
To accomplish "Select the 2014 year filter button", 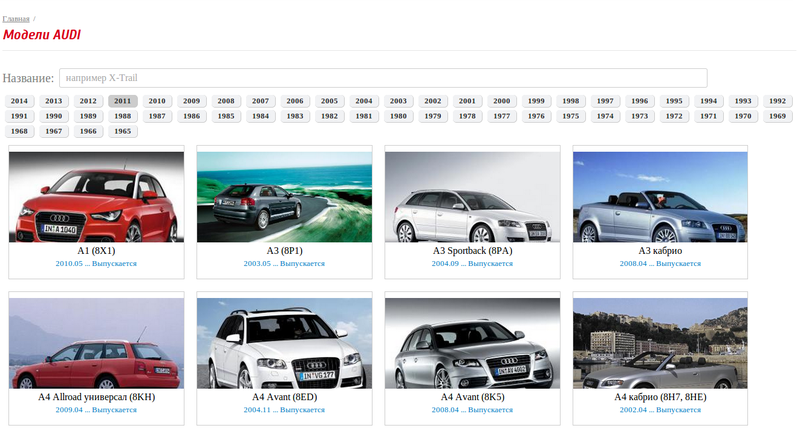I will tap(19, 101).
